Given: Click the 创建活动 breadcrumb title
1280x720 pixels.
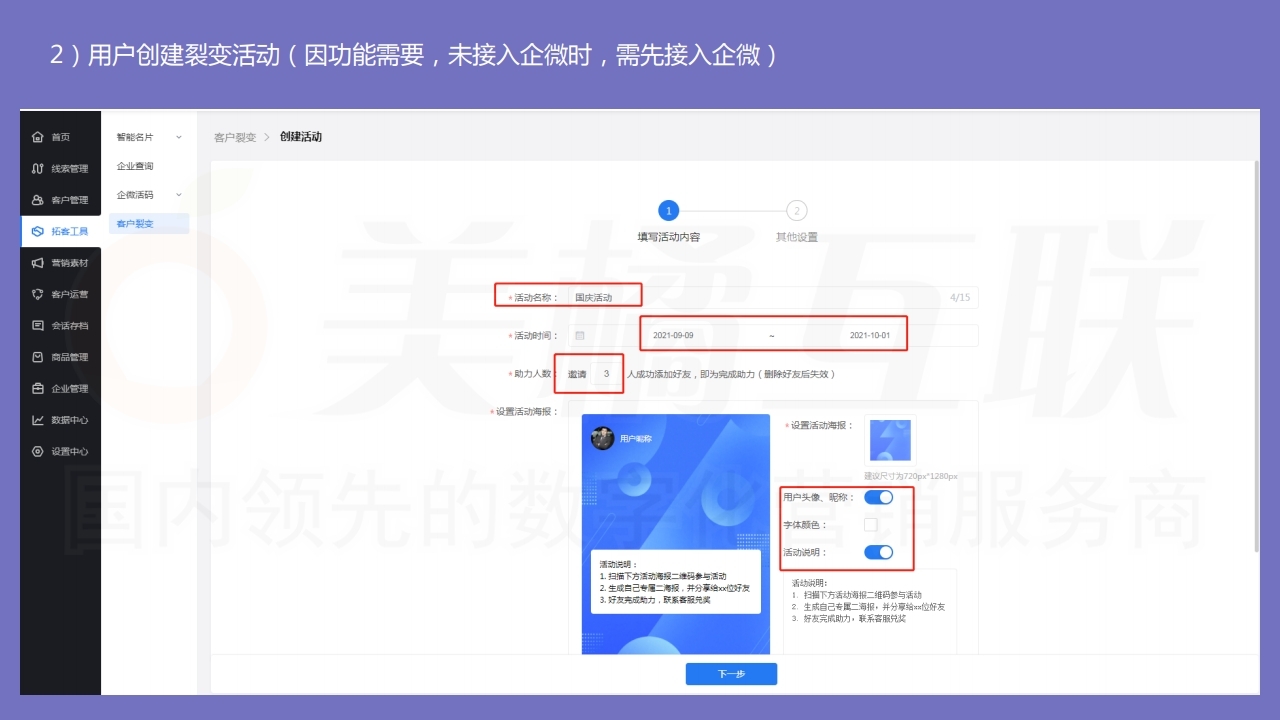Looking at the screenshot, I should pos(301,137).
